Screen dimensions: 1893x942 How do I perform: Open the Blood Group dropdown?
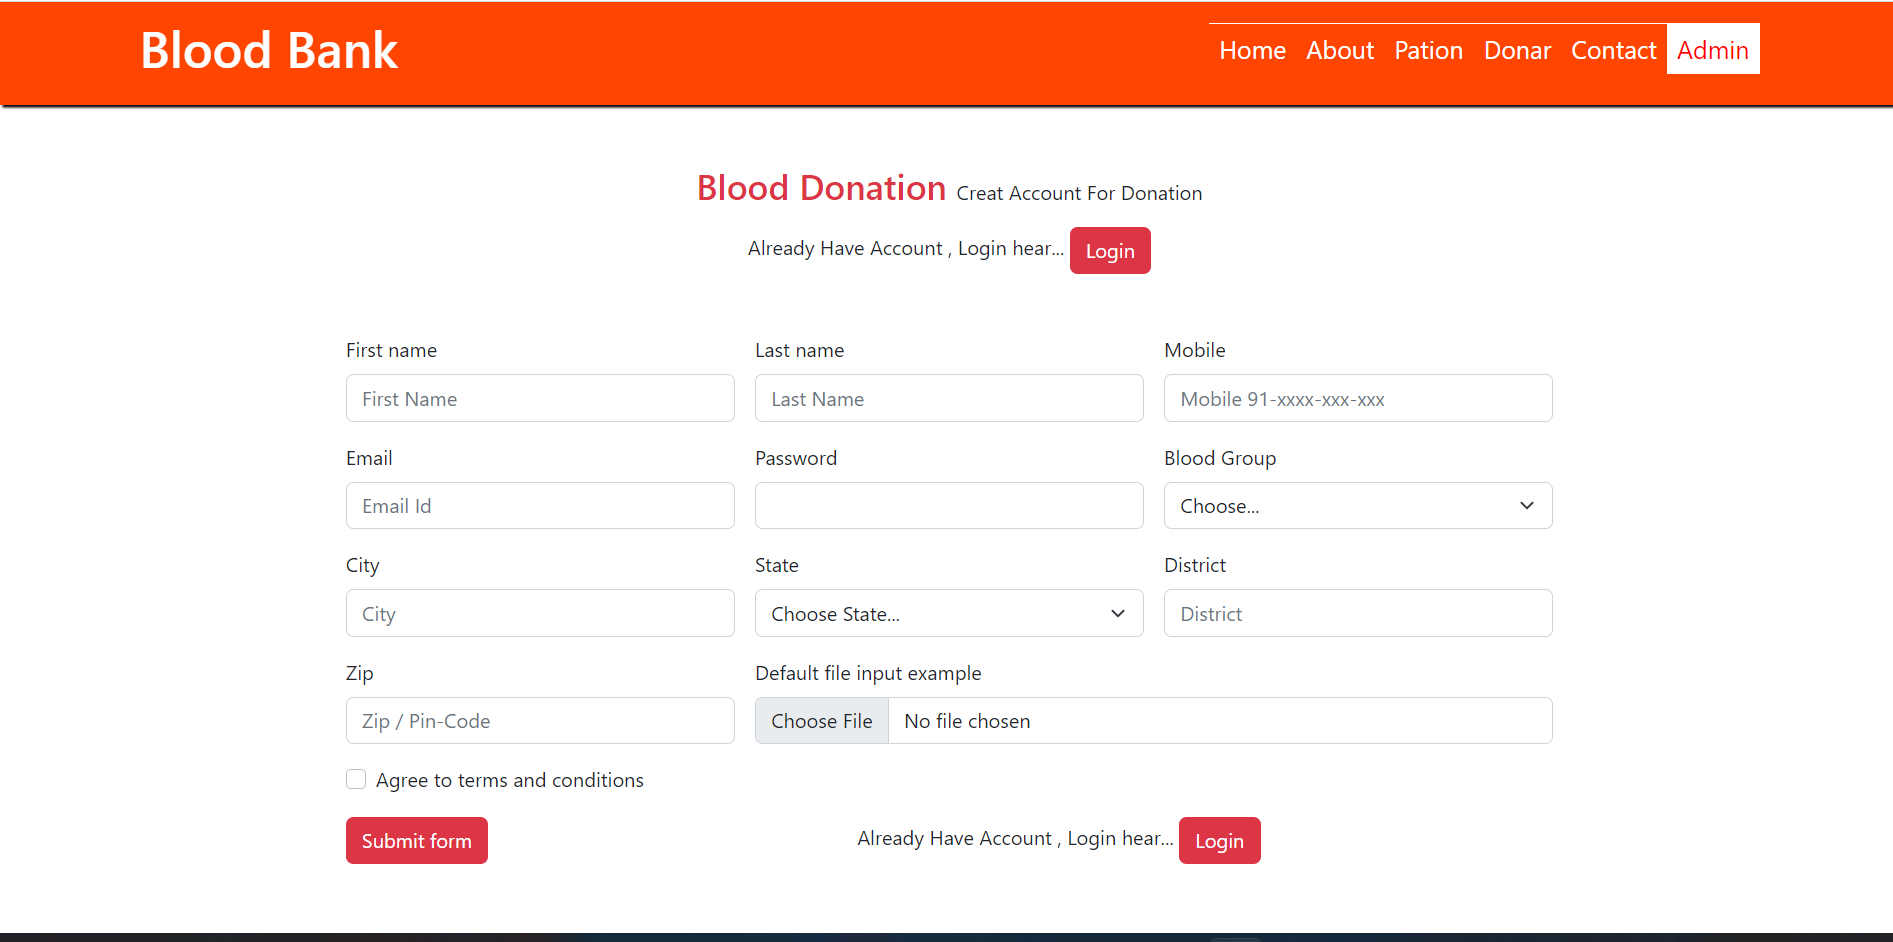[1357, 505]
